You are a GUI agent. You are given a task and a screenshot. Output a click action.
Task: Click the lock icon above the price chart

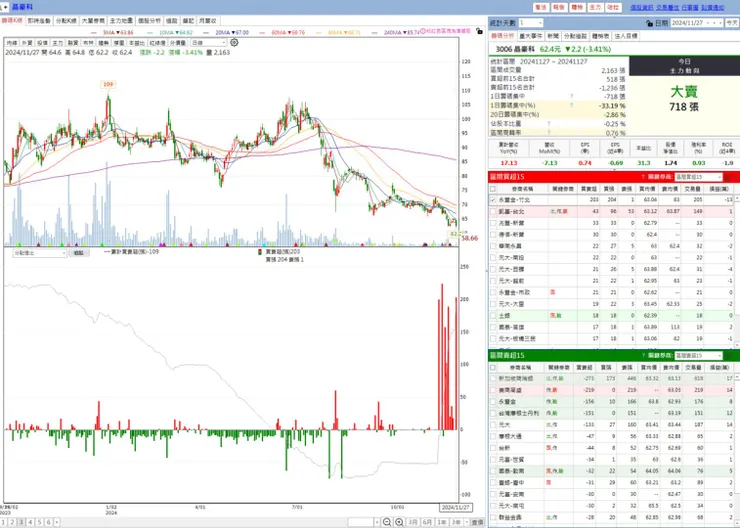point(479,31)
